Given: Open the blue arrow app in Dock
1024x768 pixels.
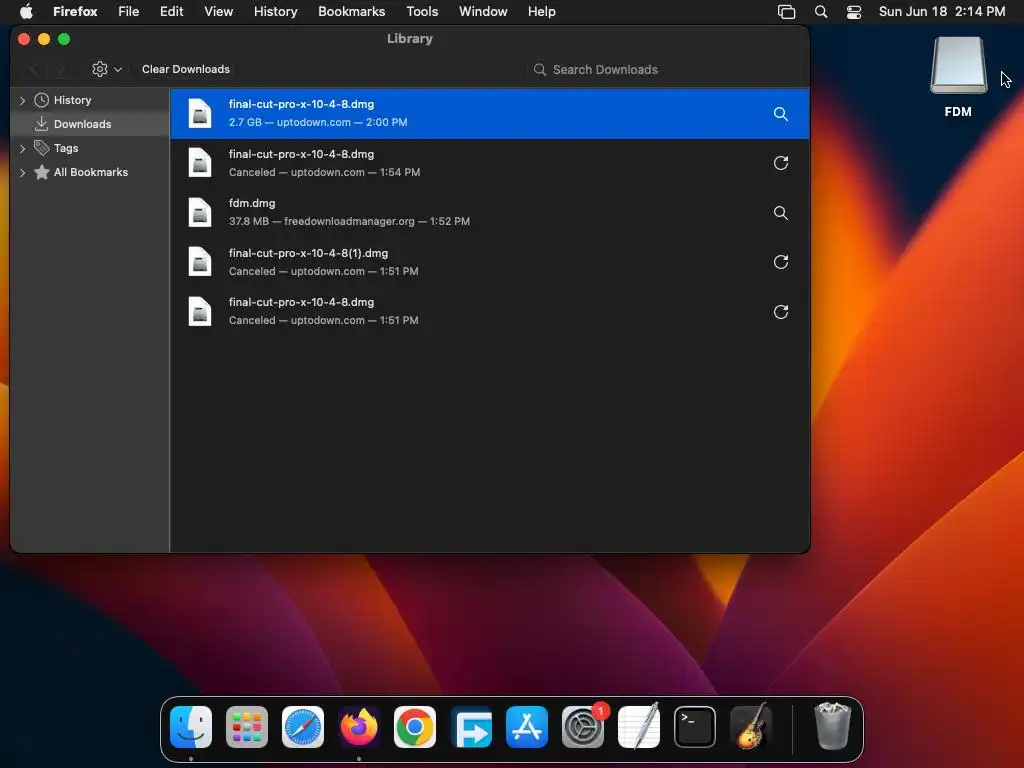Looking at the screenshot, I should tap(471, 727).
